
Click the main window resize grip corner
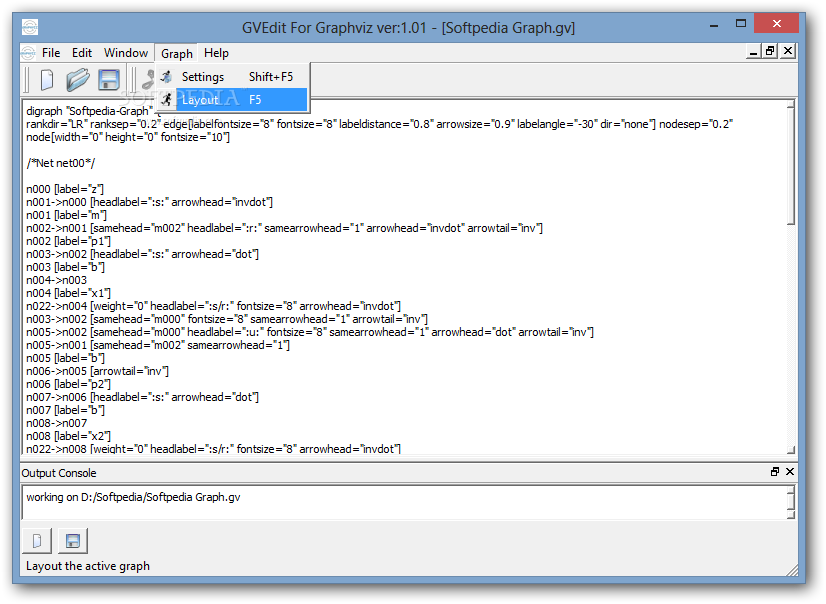[793, 571]
